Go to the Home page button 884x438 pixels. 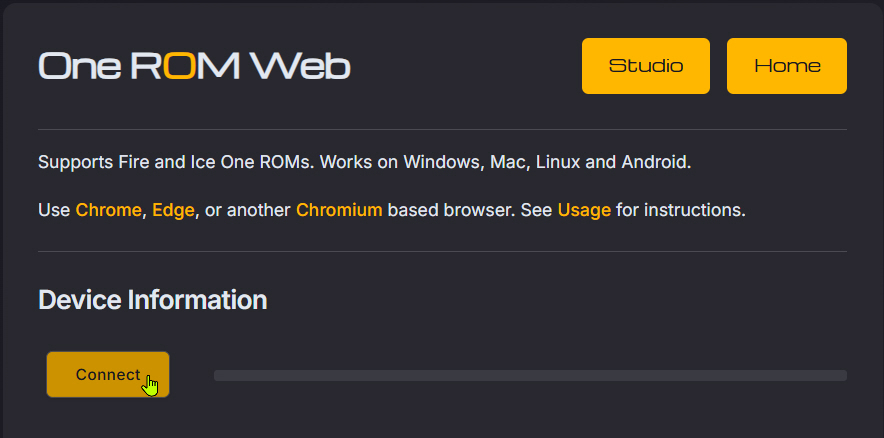tap(786, 66)
